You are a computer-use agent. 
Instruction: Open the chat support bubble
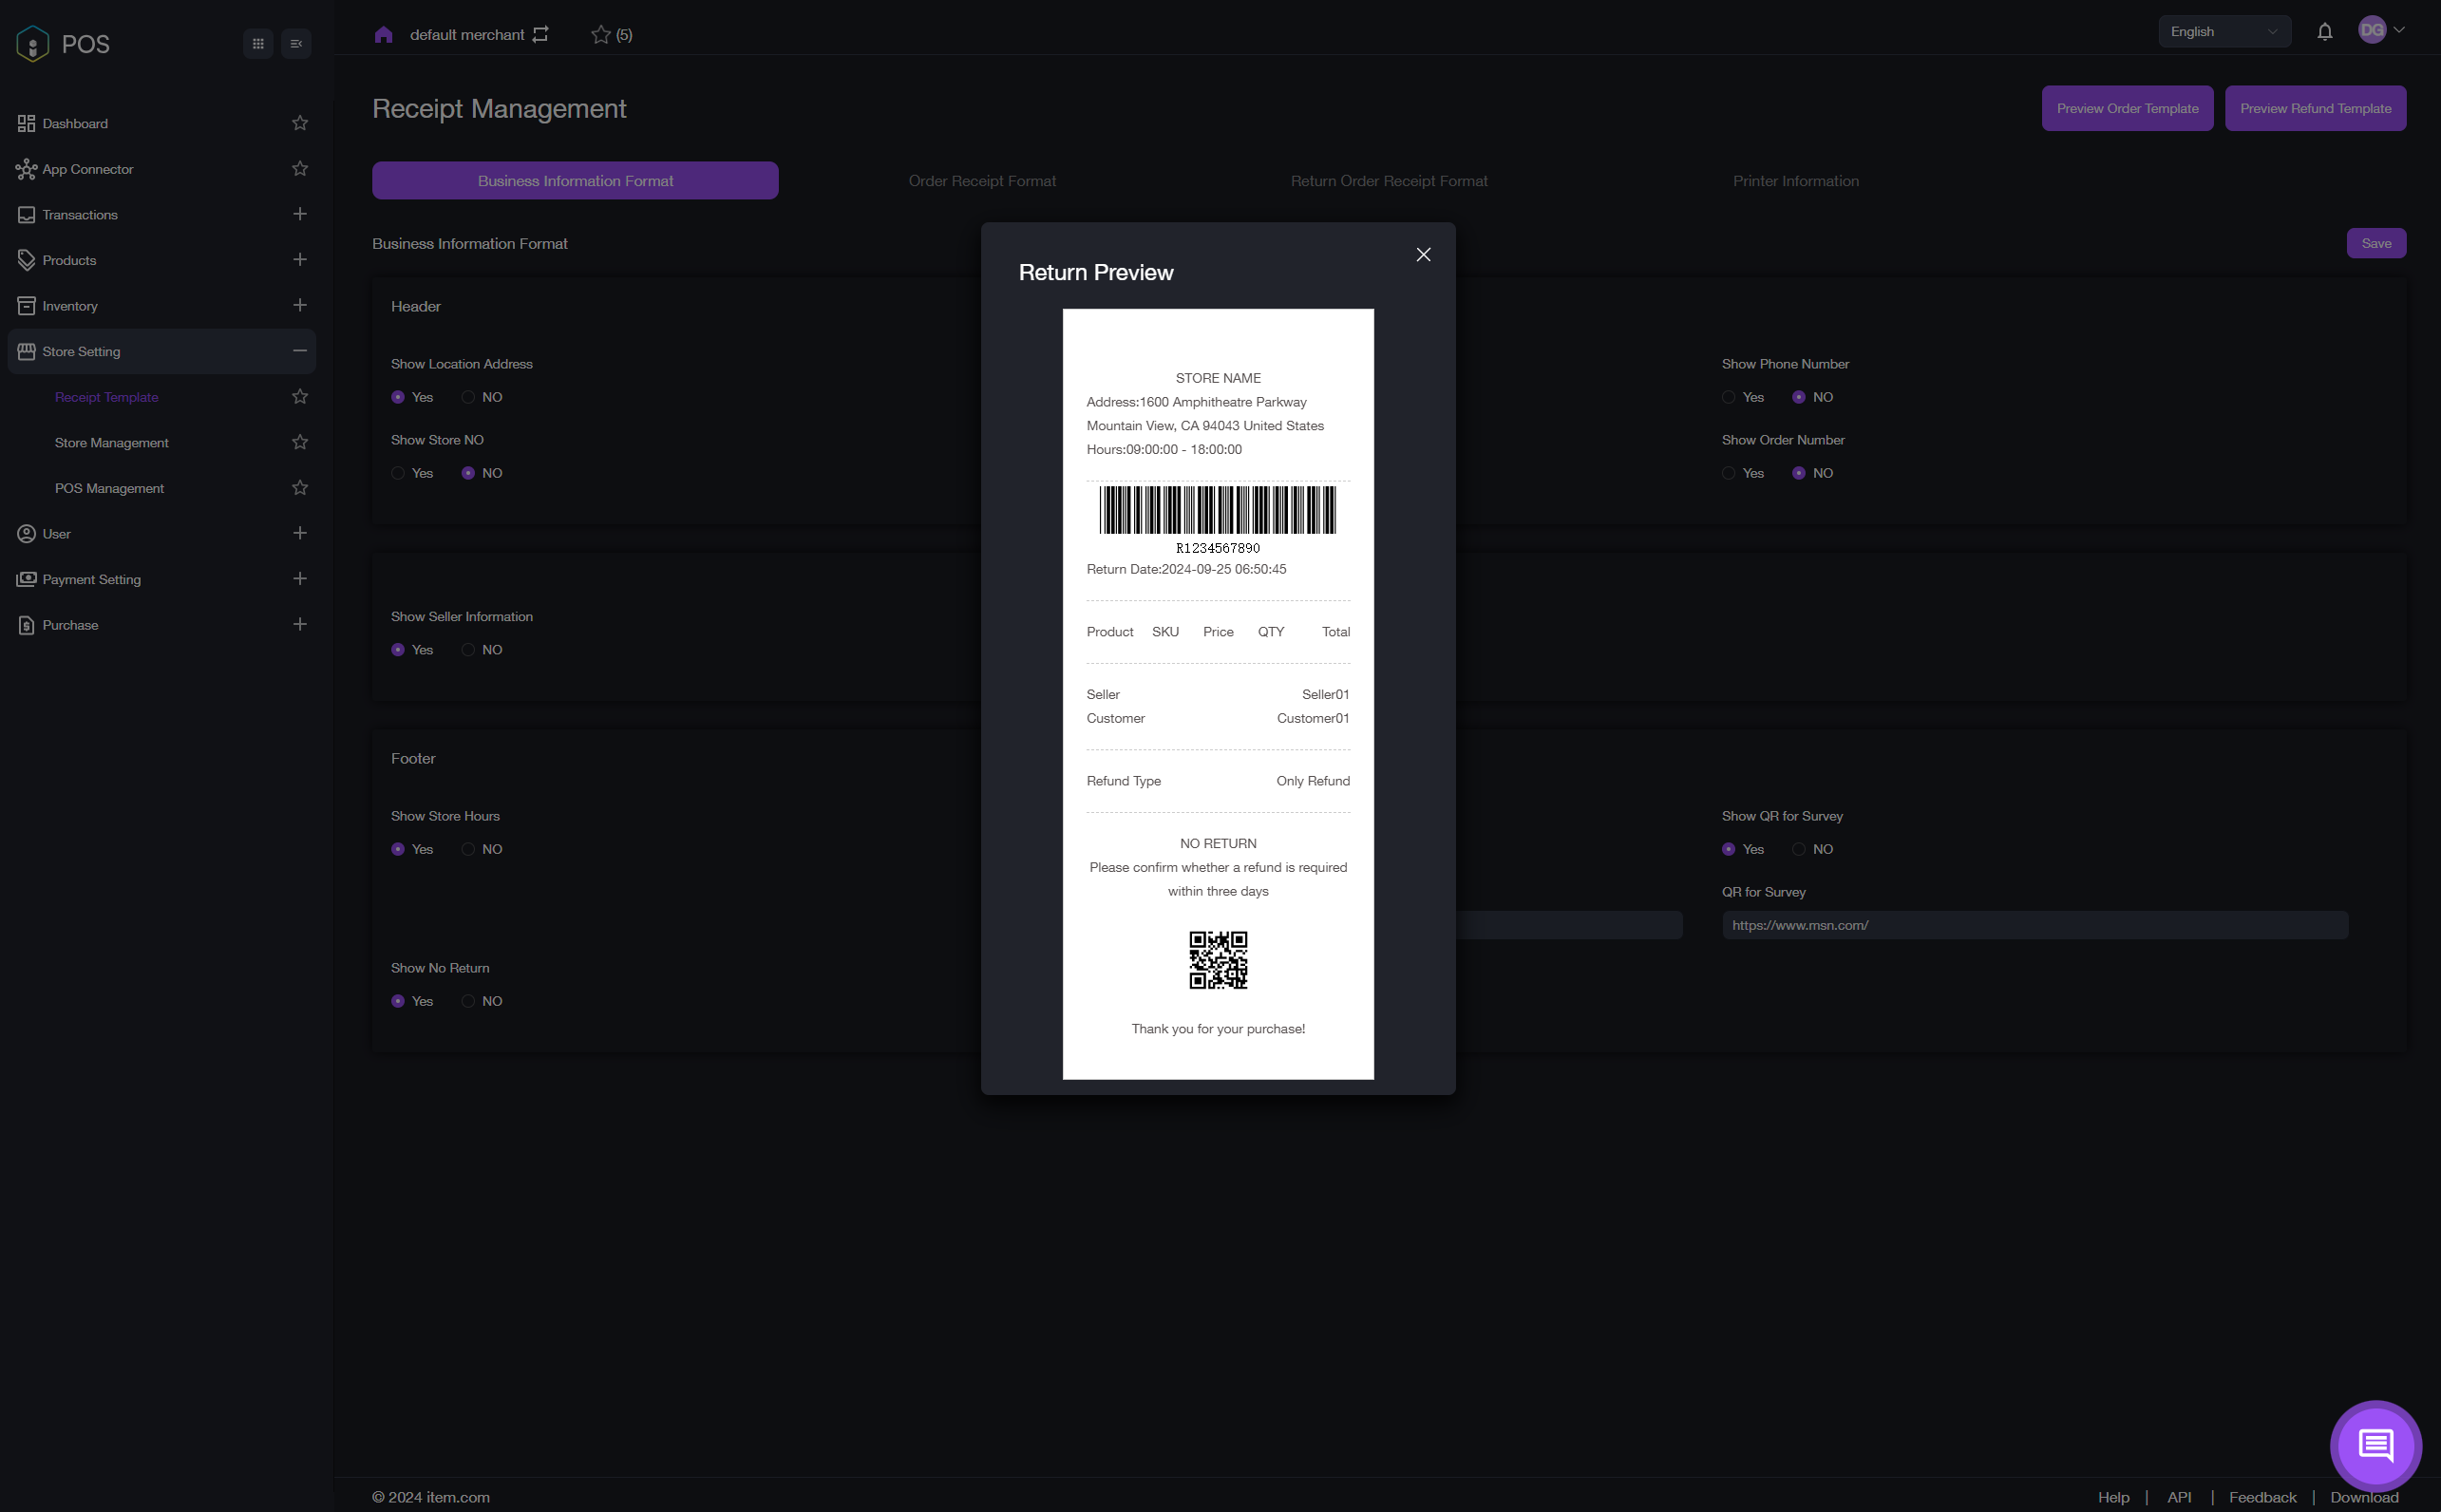(2375, 1444)
